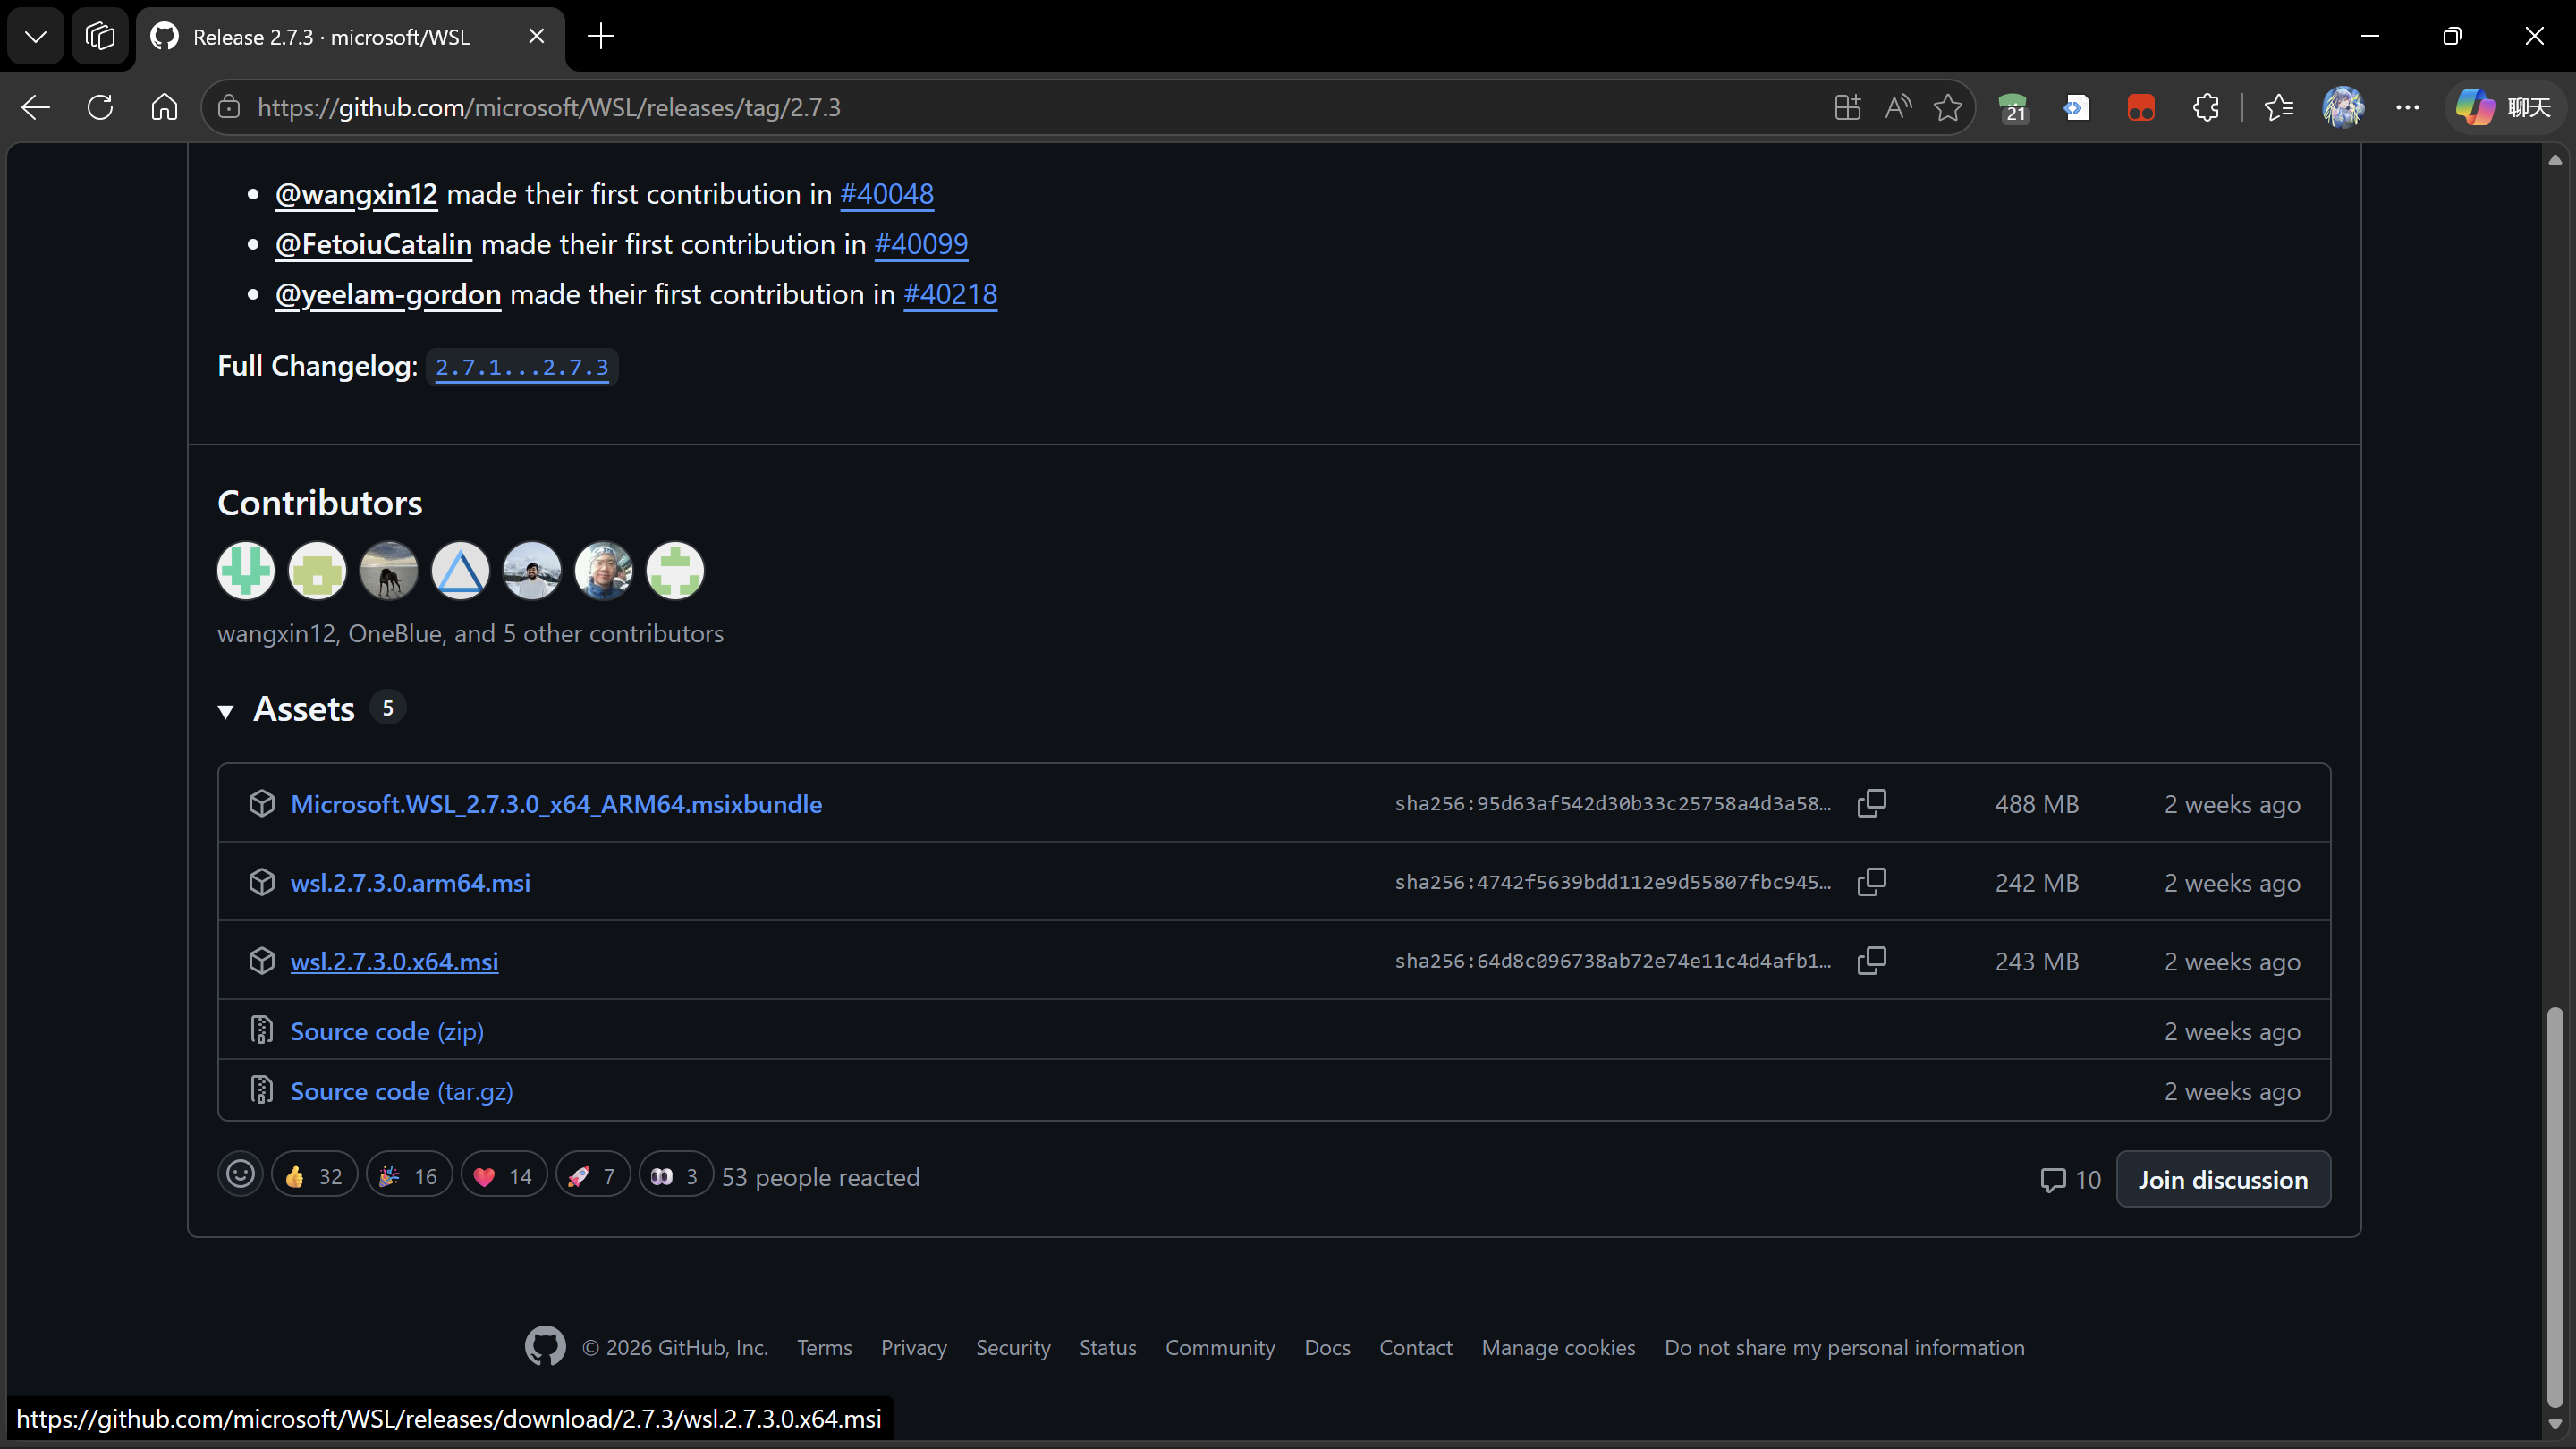2576x1449 pixels.
Task: Open the fifth contributor avatar photo
Action: tap(532, 571)
